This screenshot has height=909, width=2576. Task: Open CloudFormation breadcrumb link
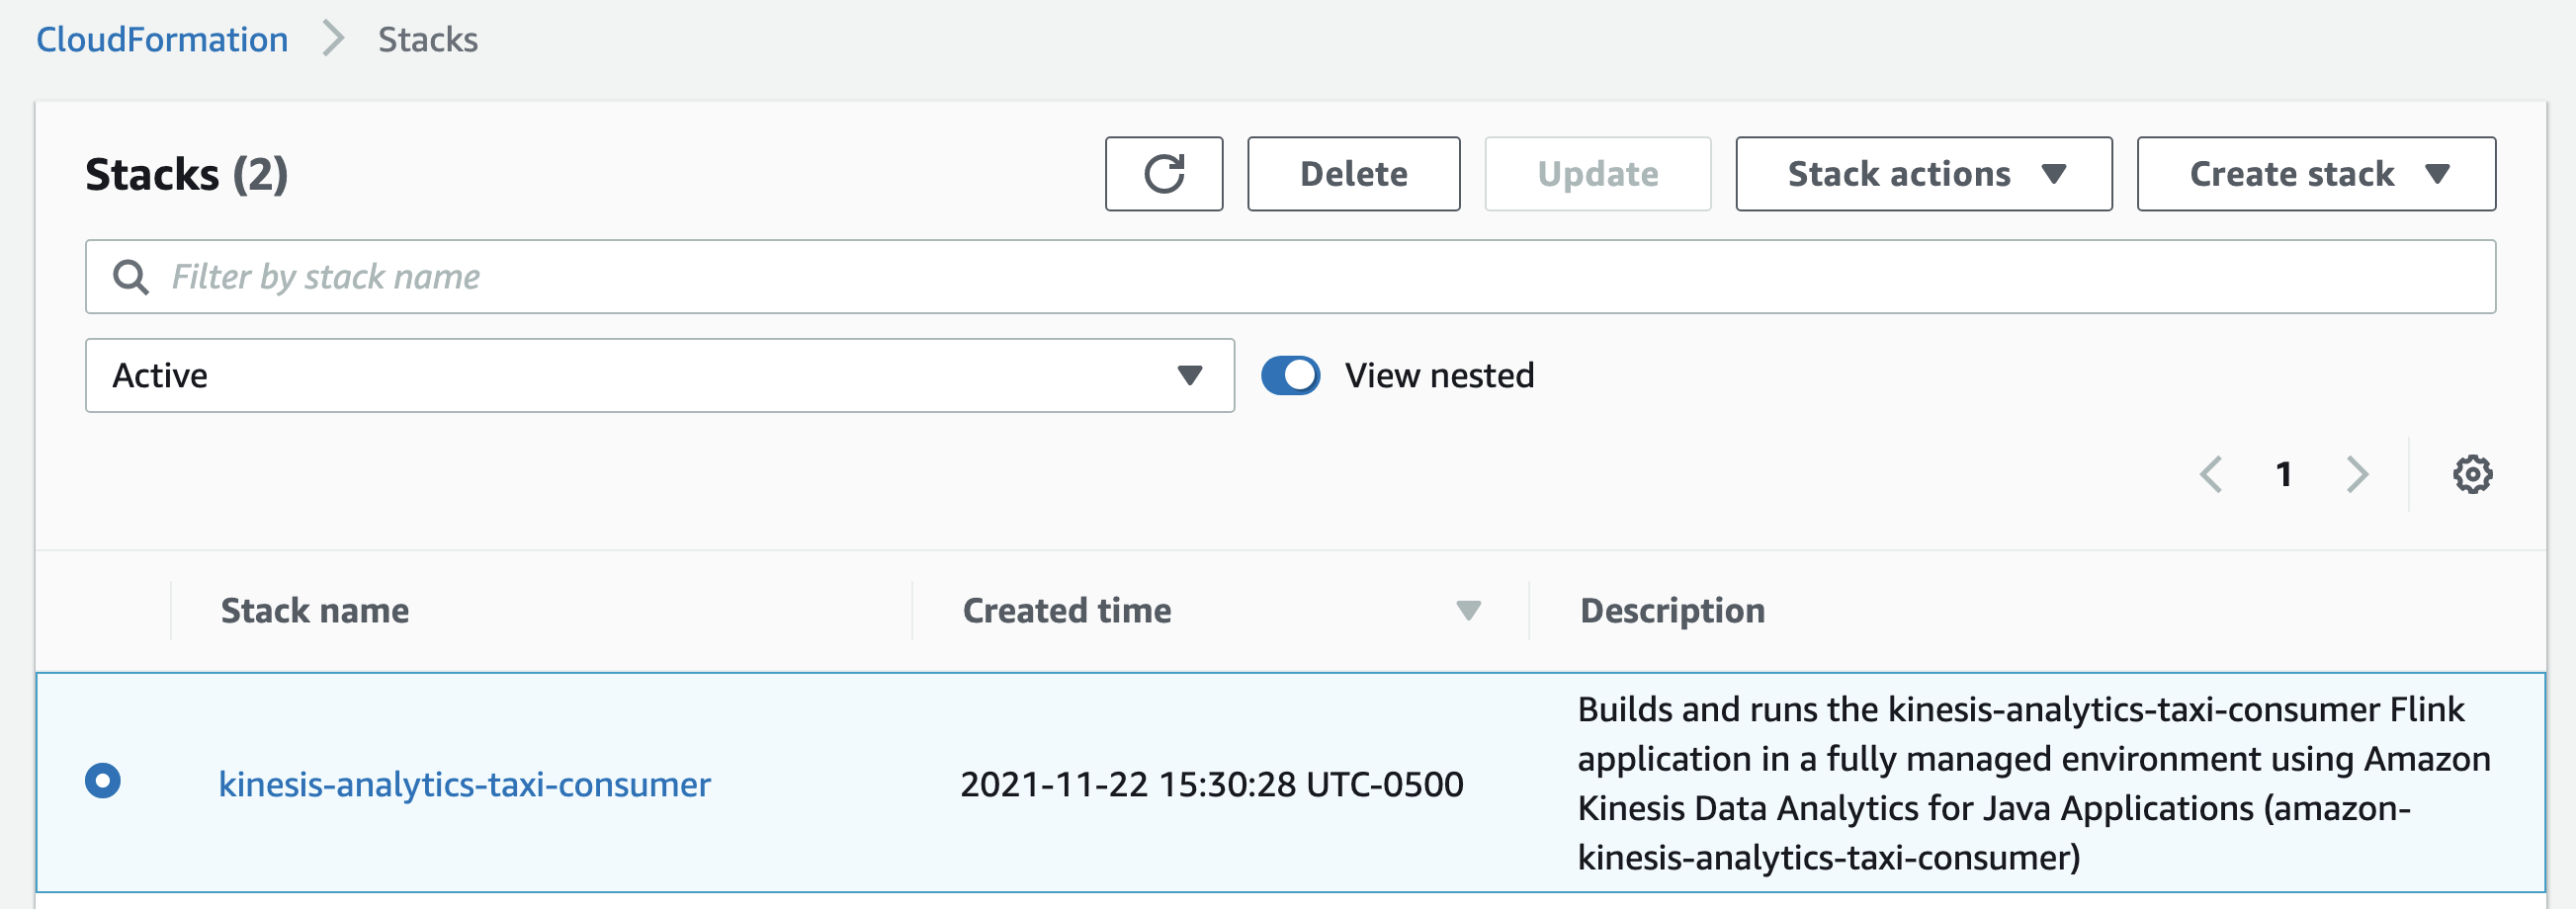(x=162, y=40)
